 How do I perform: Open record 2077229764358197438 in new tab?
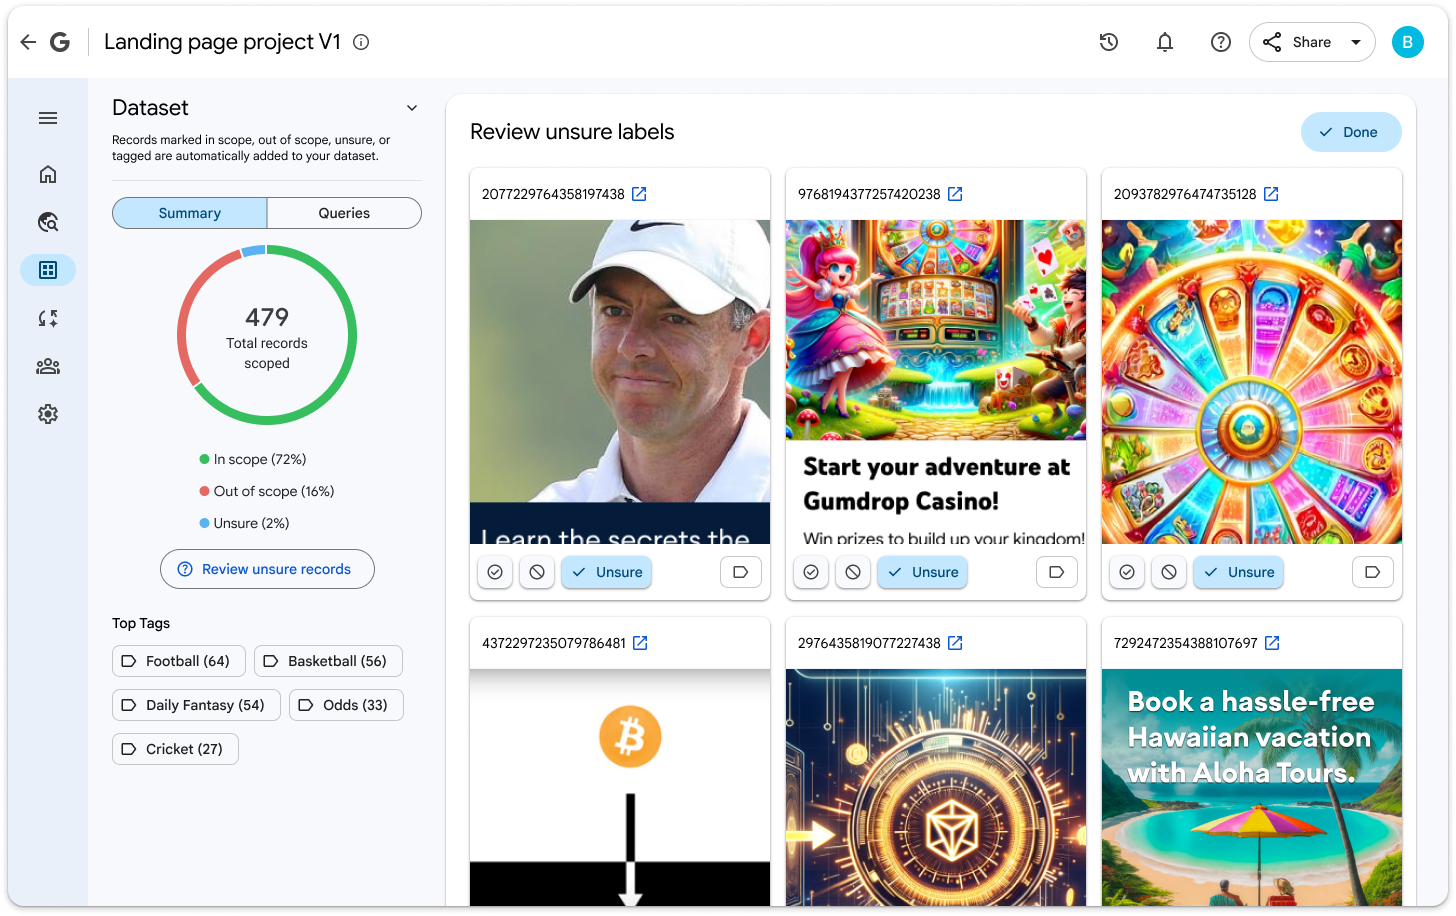pos(639,194)
